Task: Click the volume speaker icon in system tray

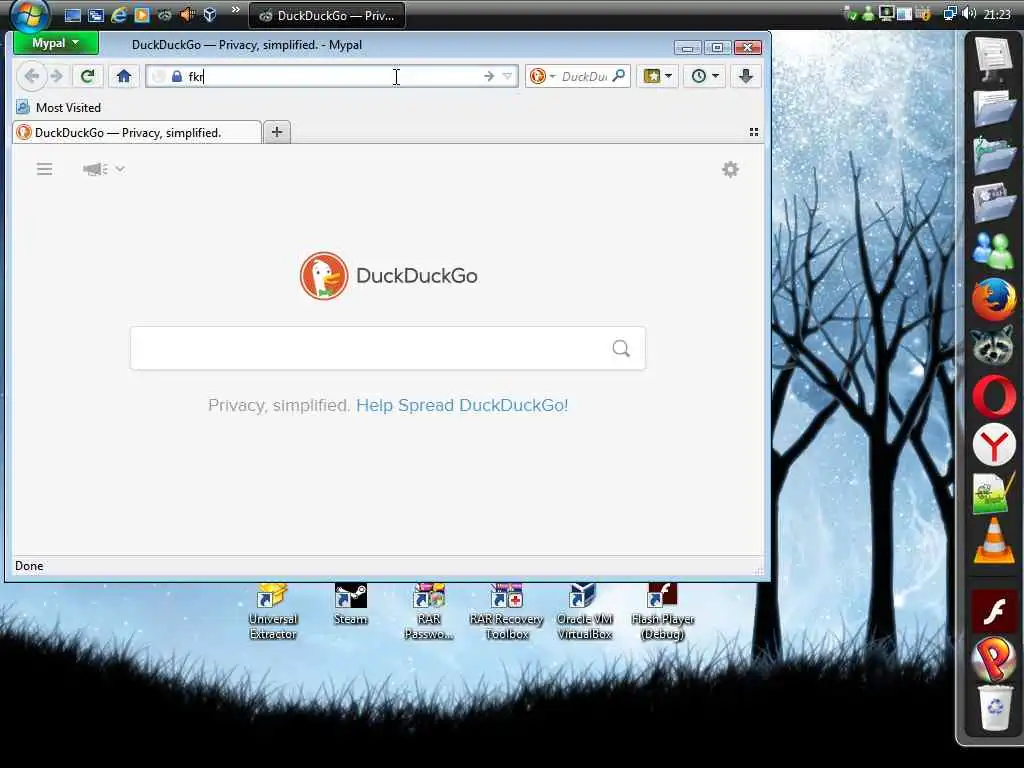Action: (969, 14)
